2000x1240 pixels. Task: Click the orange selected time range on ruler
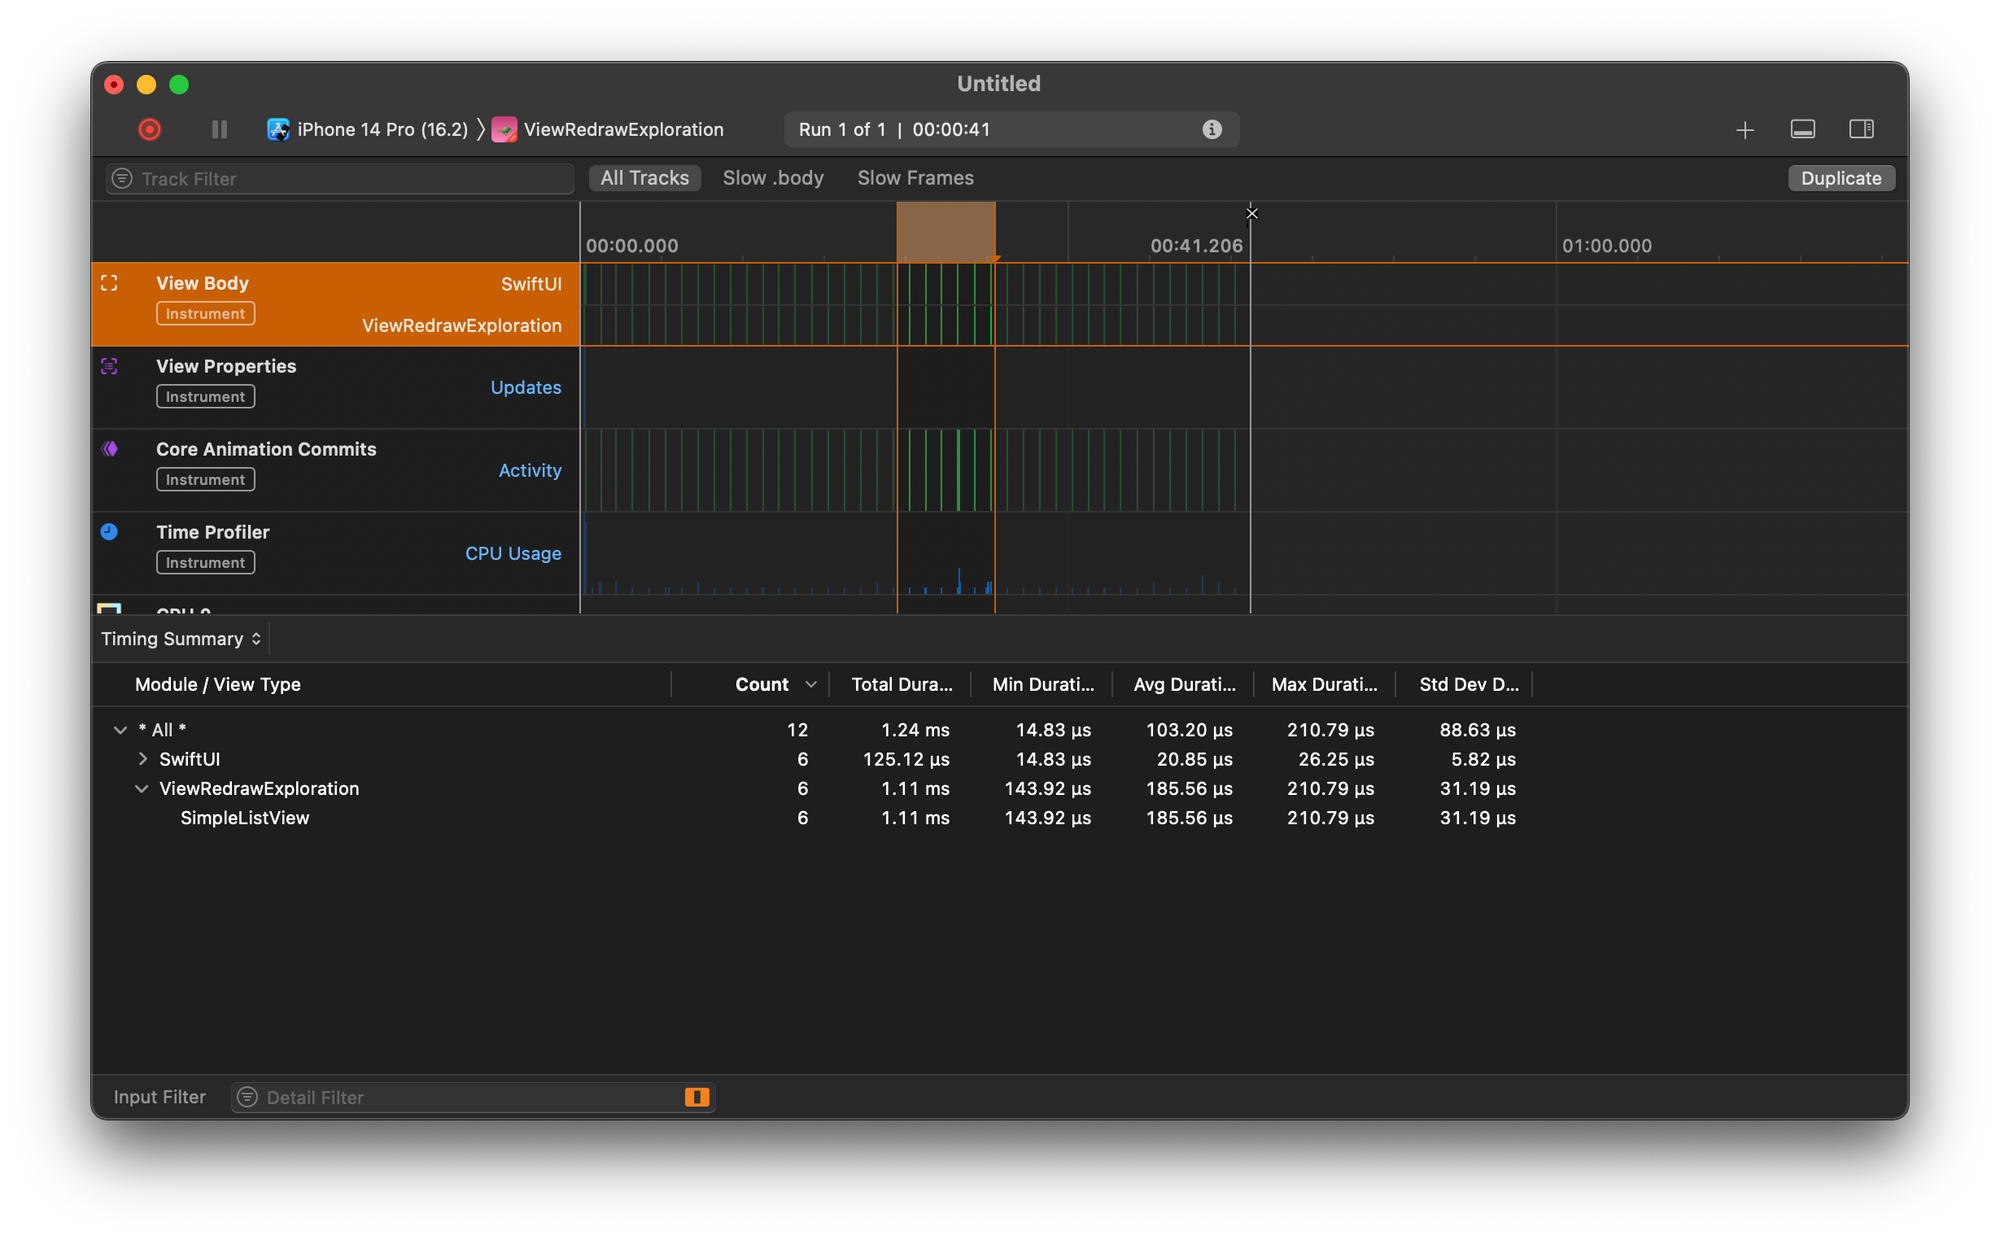945,232
